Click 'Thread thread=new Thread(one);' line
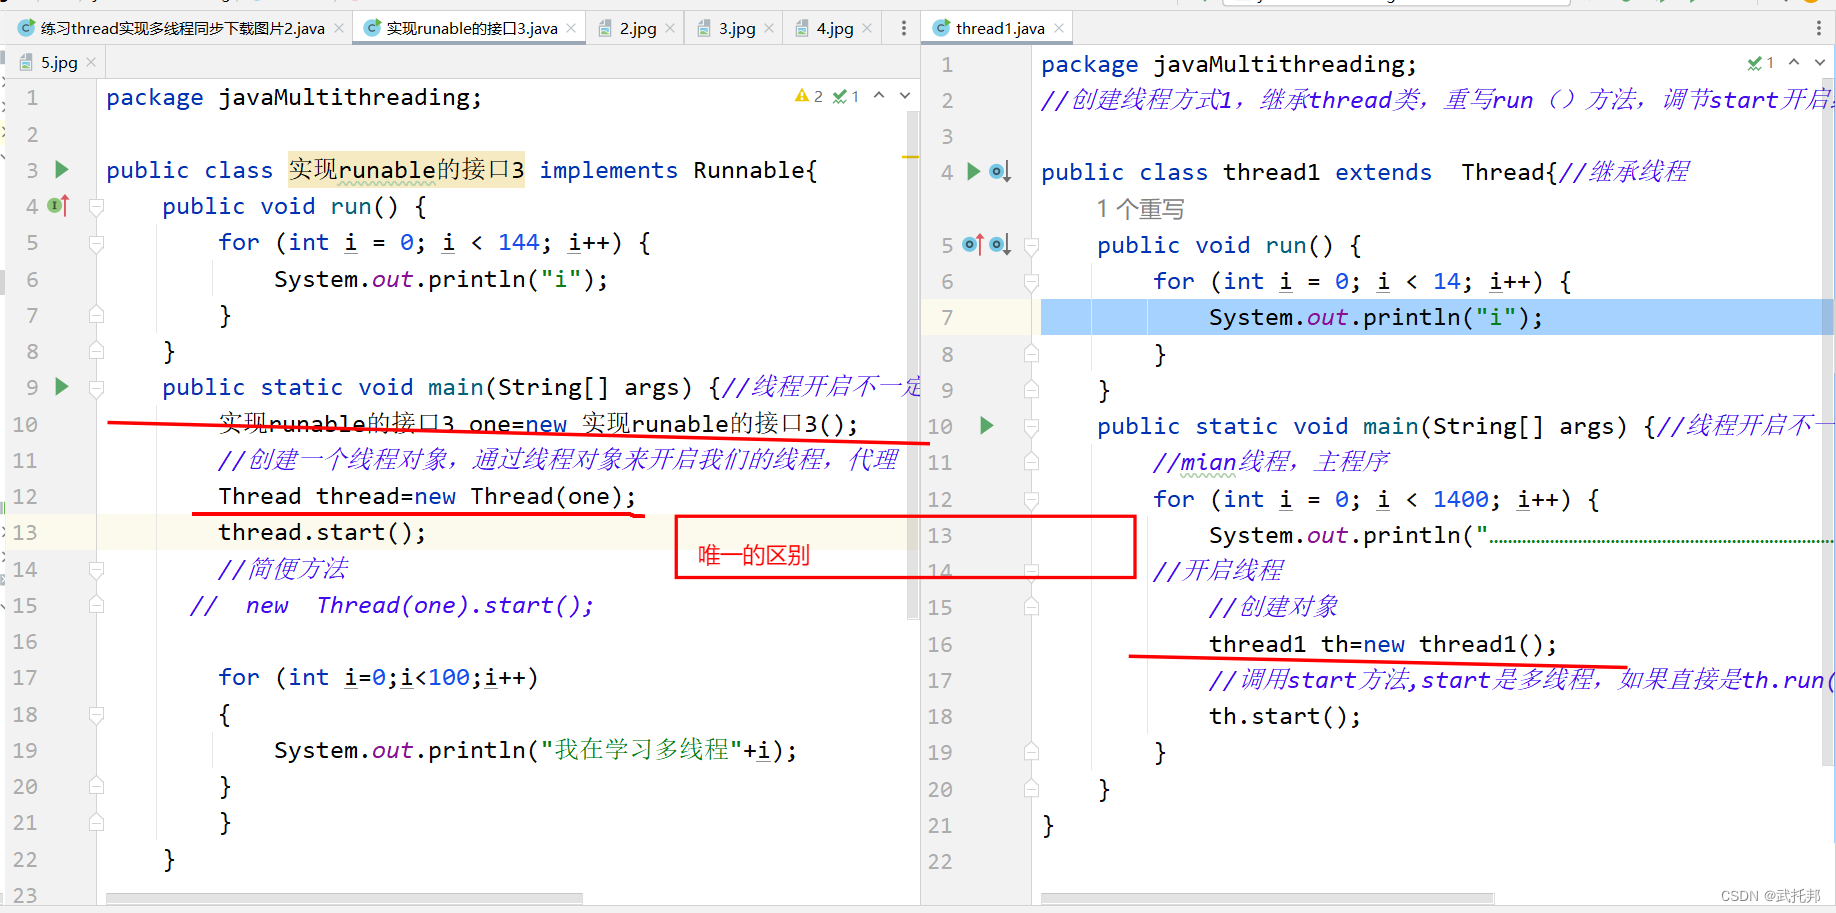 427,496
